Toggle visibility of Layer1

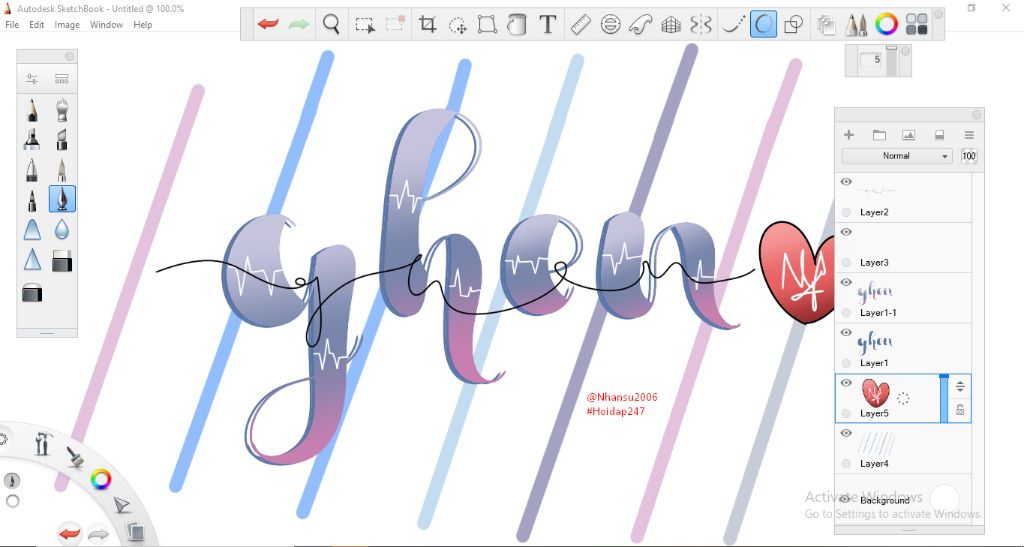pos(846,333)
